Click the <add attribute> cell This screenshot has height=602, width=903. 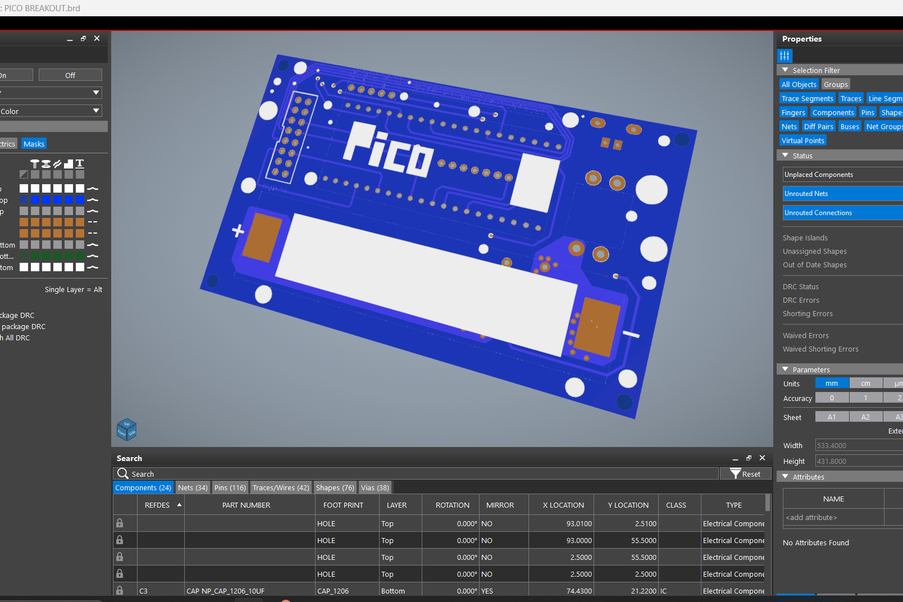point(833,517)
